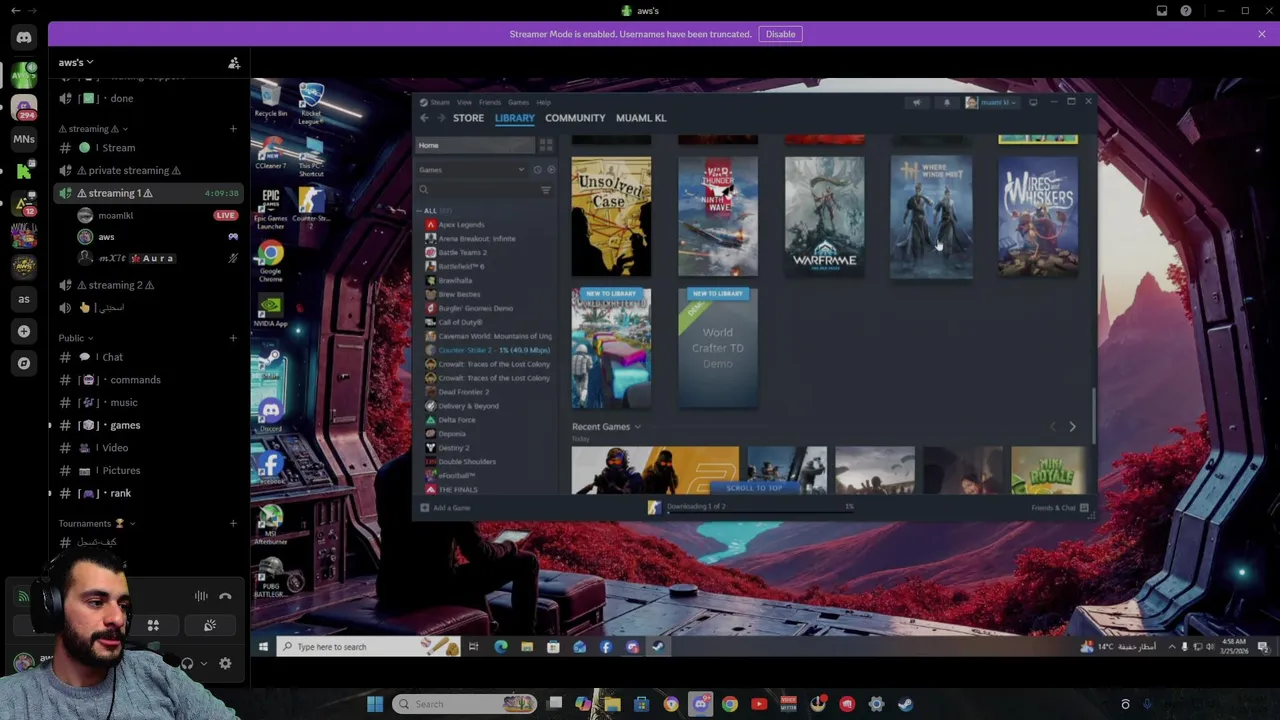The image size is (1280, 720).
Task: Disconnect from voice using the hang-up icon
Action: pyautogui.click(x=225, y=596)
